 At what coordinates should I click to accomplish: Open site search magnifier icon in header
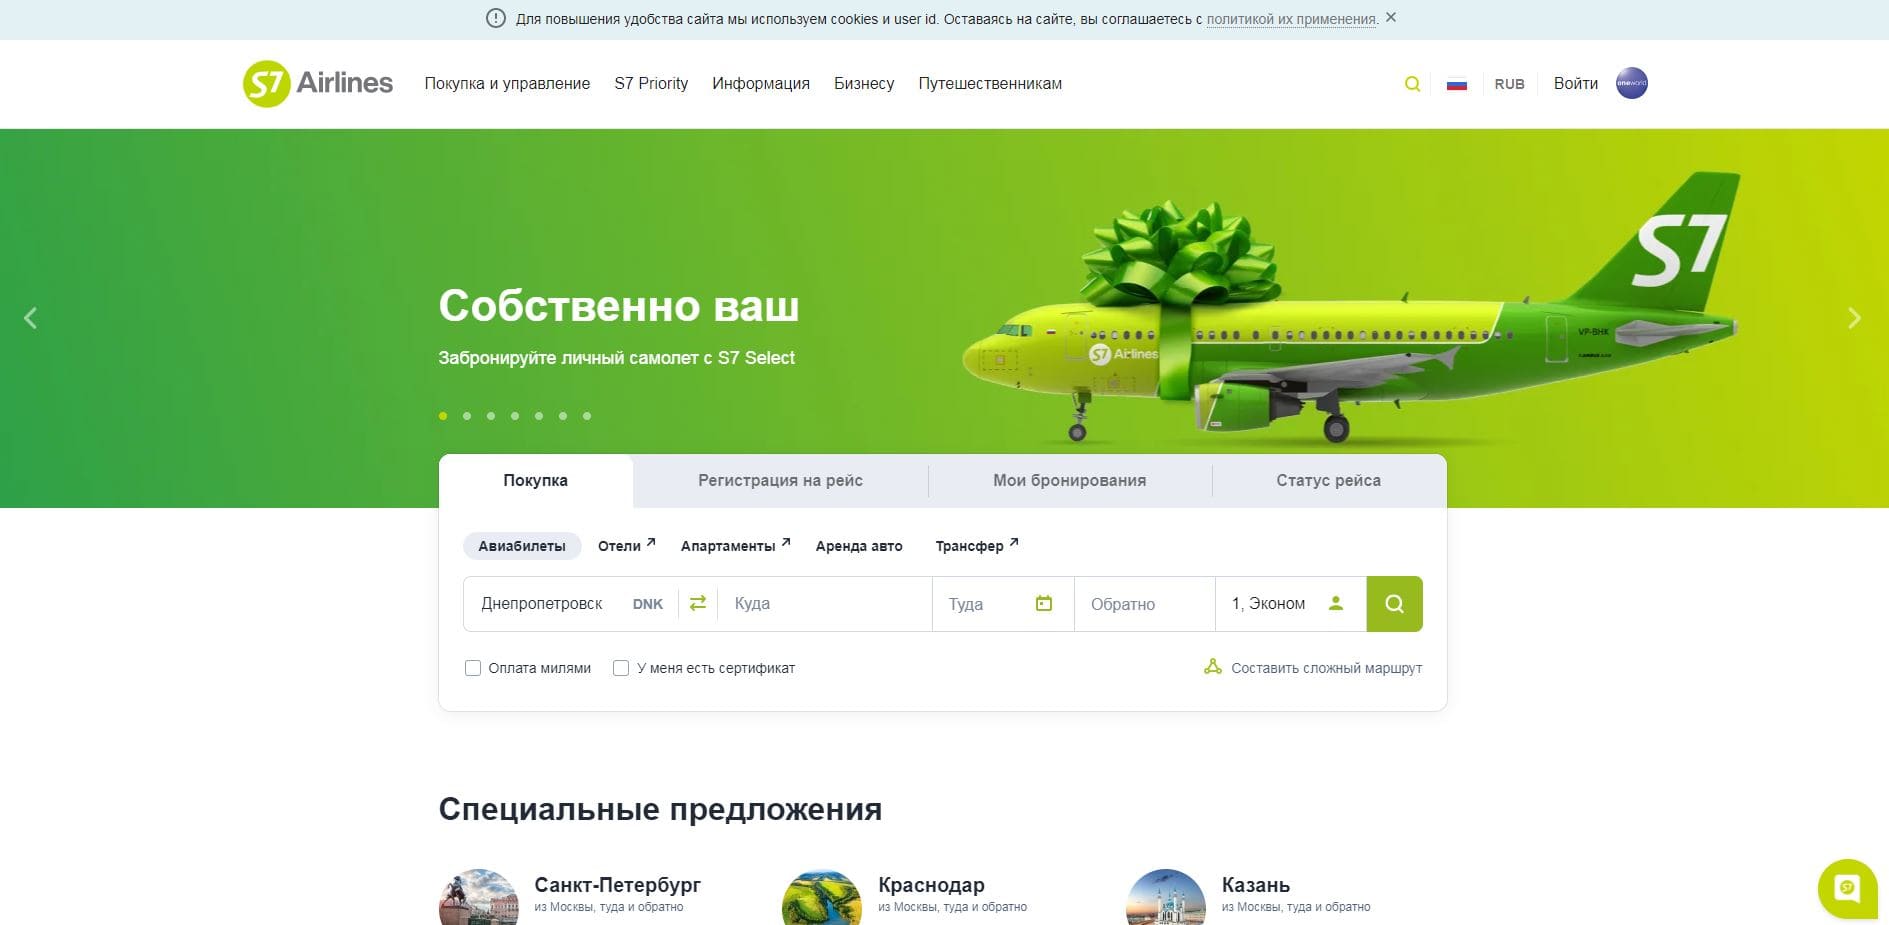coord(1412,84)
